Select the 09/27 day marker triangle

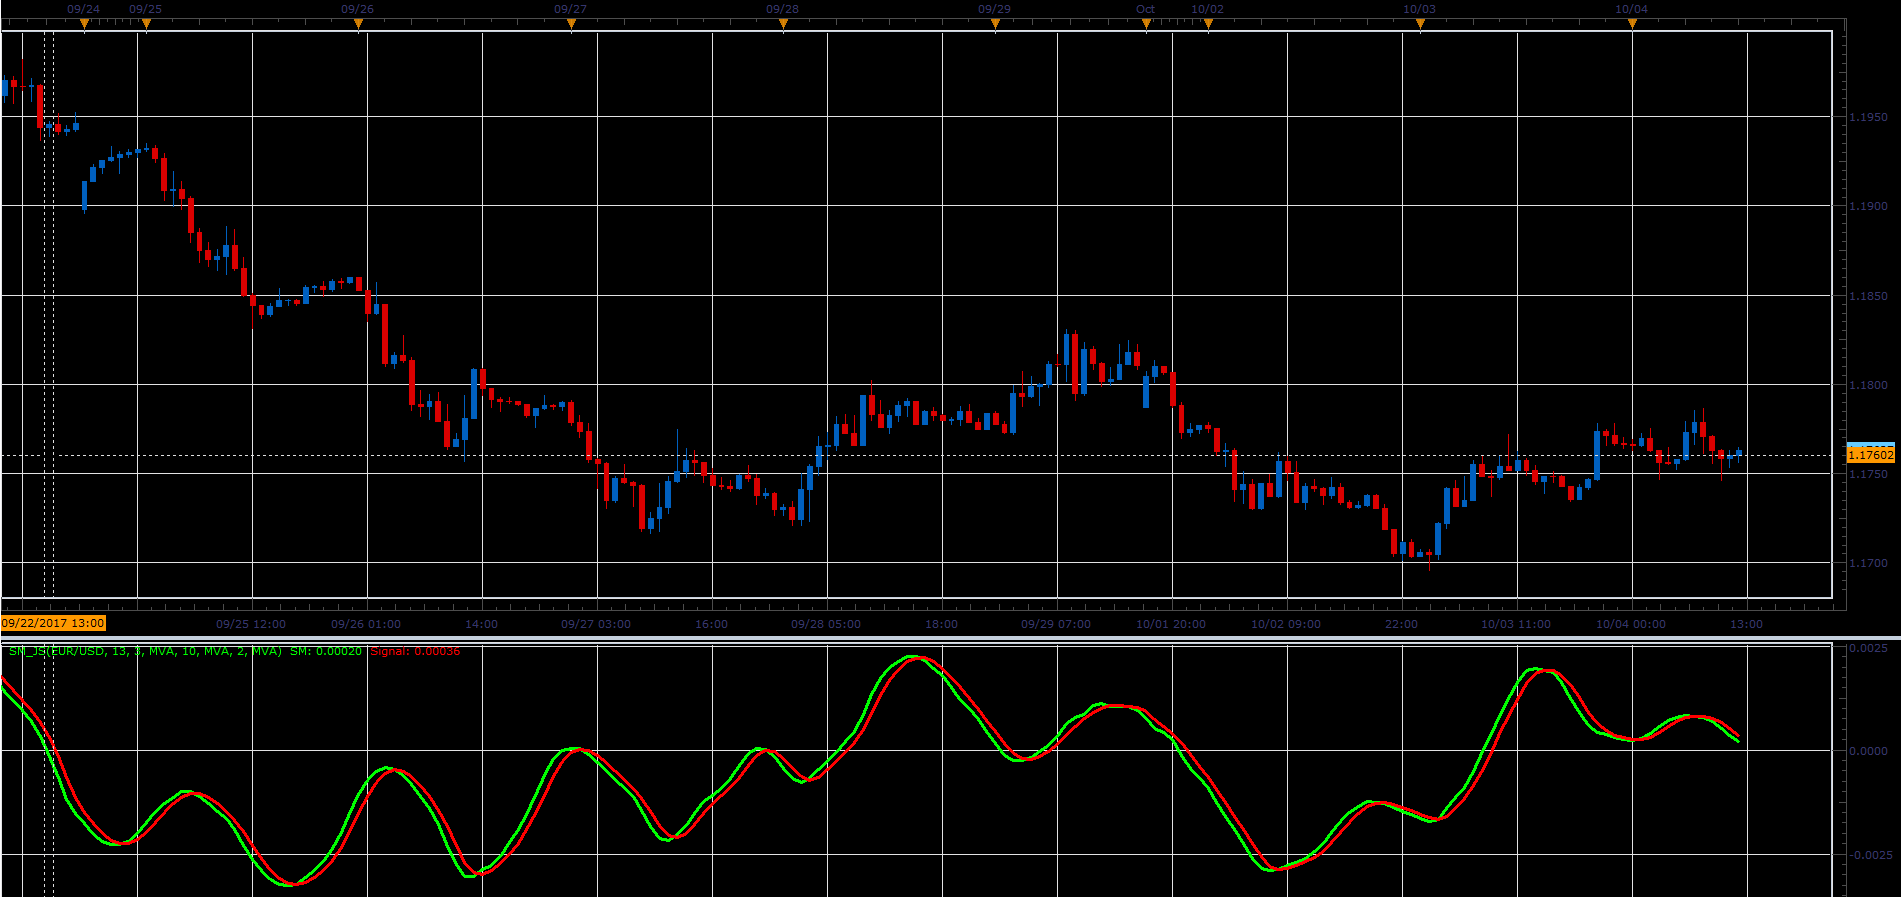click(571, 24)
